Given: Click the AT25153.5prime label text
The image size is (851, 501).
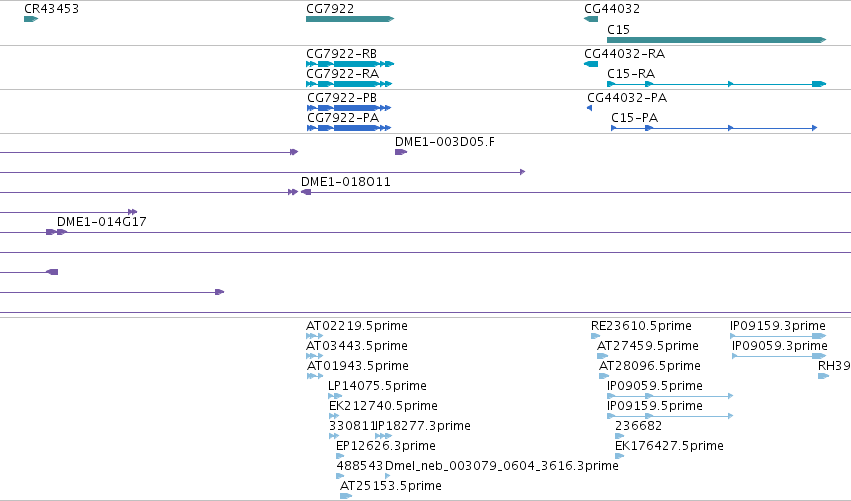Looking at the screenshot, I should tap(391, 486).
